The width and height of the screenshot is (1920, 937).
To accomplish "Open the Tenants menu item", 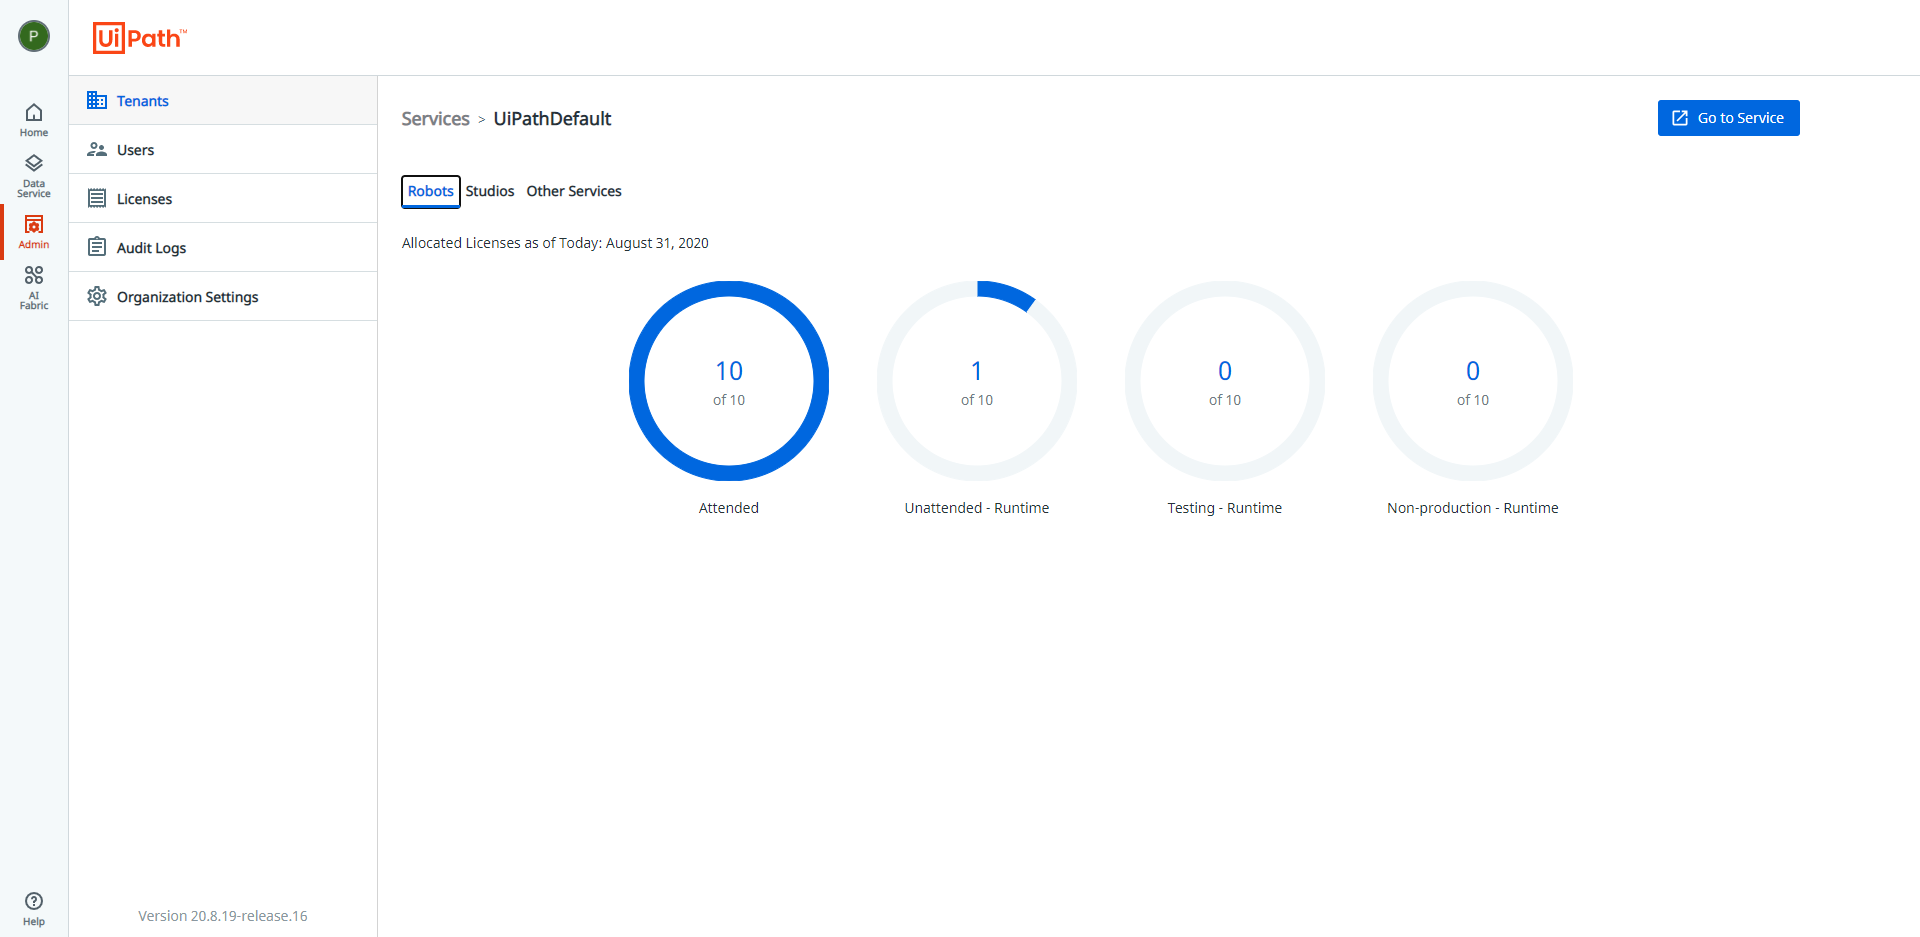I will click(x=223, y=100).
